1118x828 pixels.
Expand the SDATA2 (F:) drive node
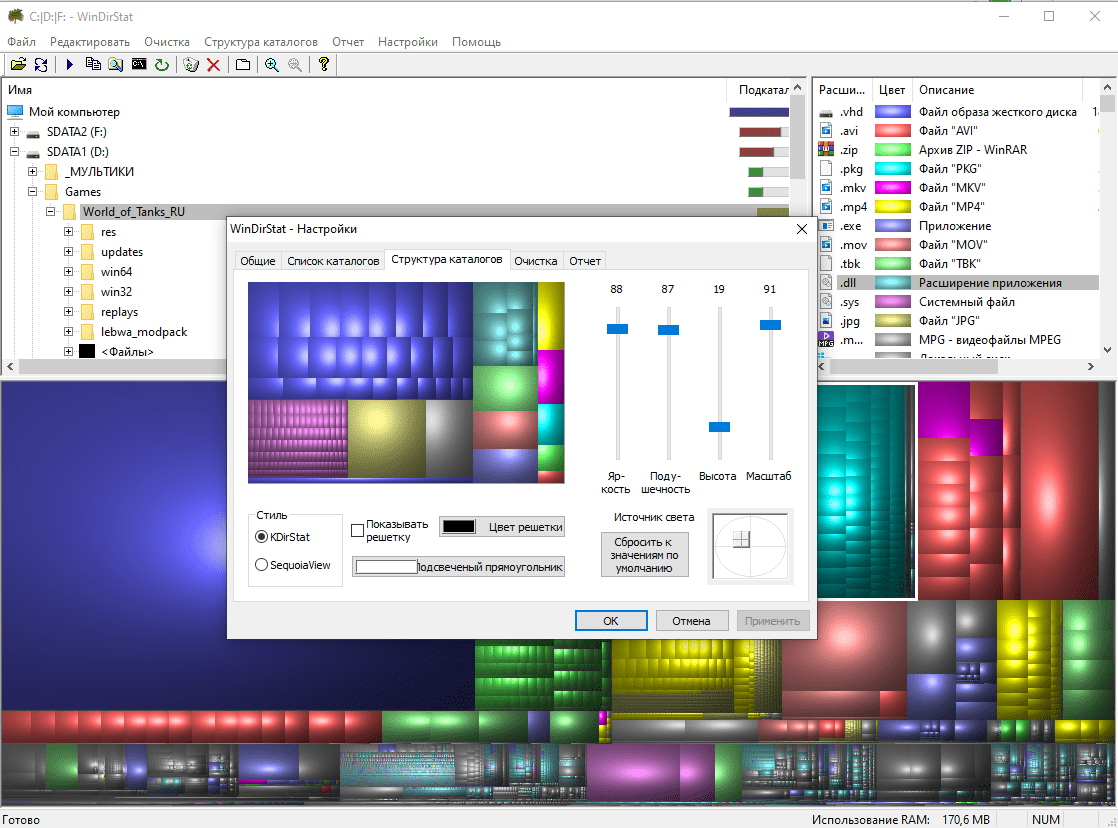point(15,132)
